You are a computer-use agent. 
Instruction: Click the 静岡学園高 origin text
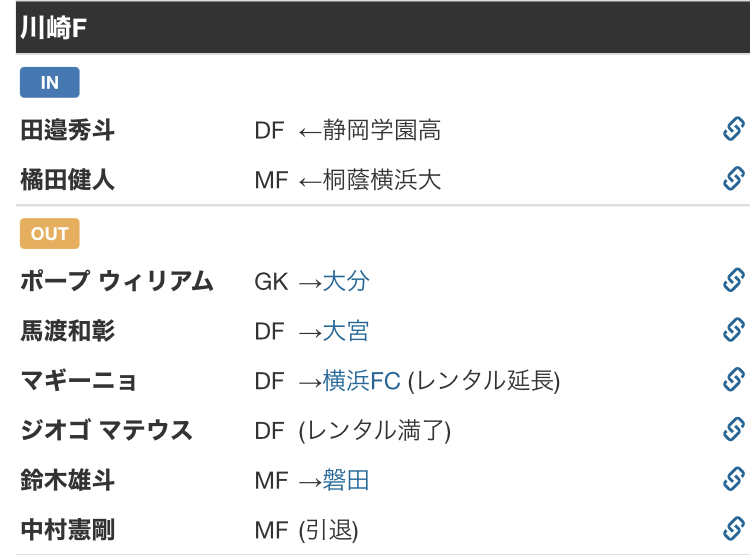point(382,130)
